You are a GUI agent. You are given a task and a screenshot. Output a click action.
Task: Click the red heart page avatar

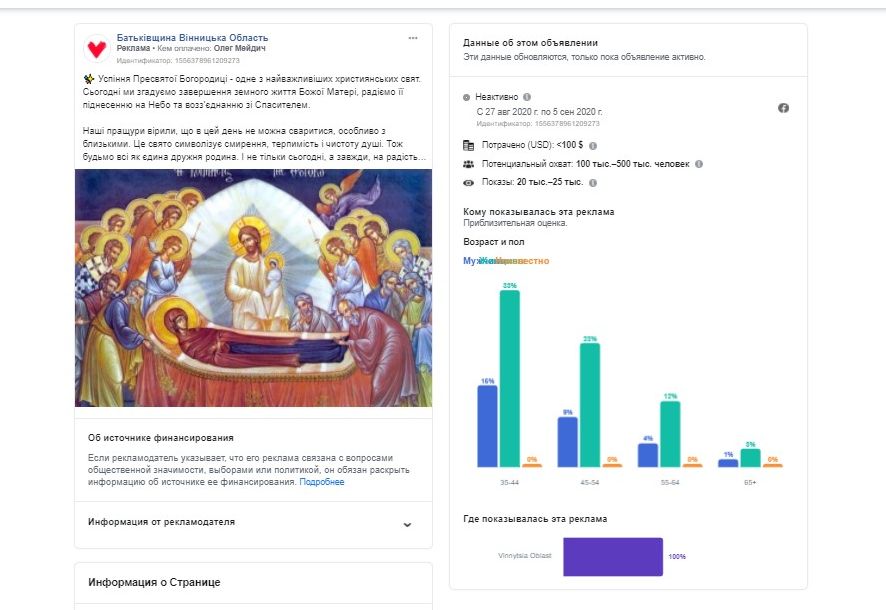point(97,48)
